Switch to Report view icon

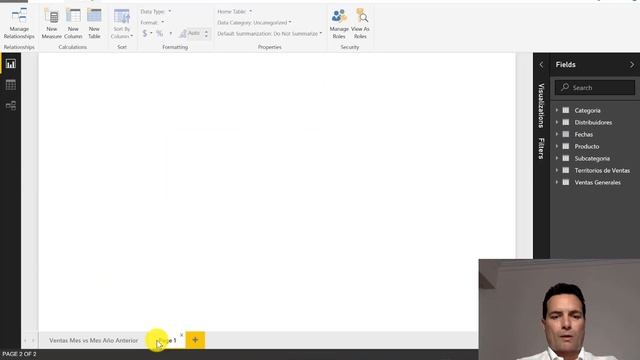point(11,64)
